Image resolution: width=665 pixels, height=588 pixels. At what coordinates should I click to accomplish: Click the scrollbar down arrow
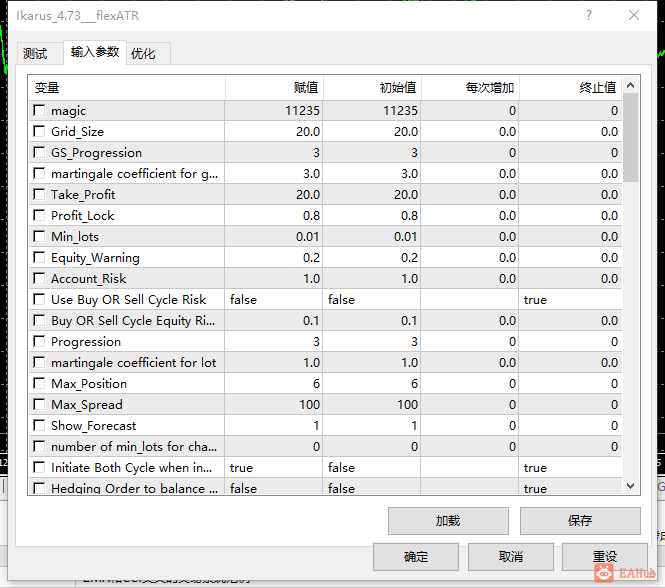click(631, 486)
